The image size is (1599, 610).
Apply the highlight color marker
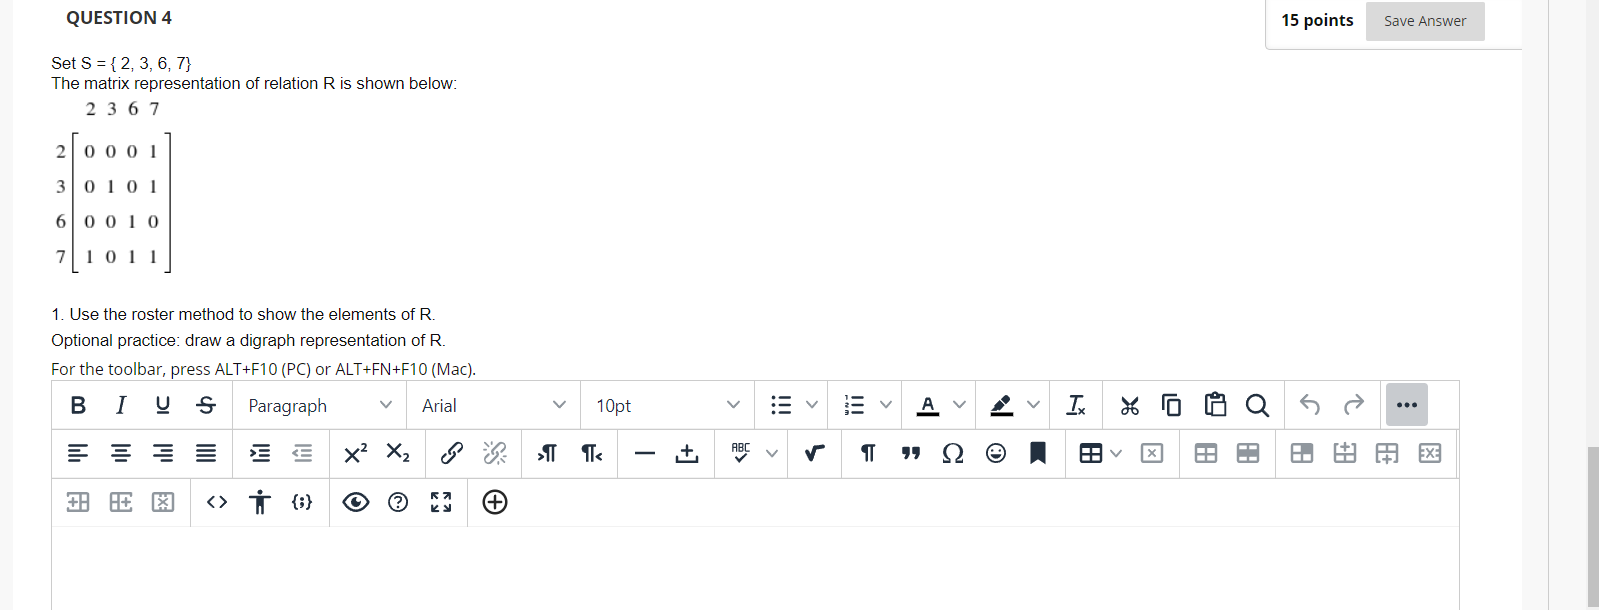click(x=1001, y=405)
